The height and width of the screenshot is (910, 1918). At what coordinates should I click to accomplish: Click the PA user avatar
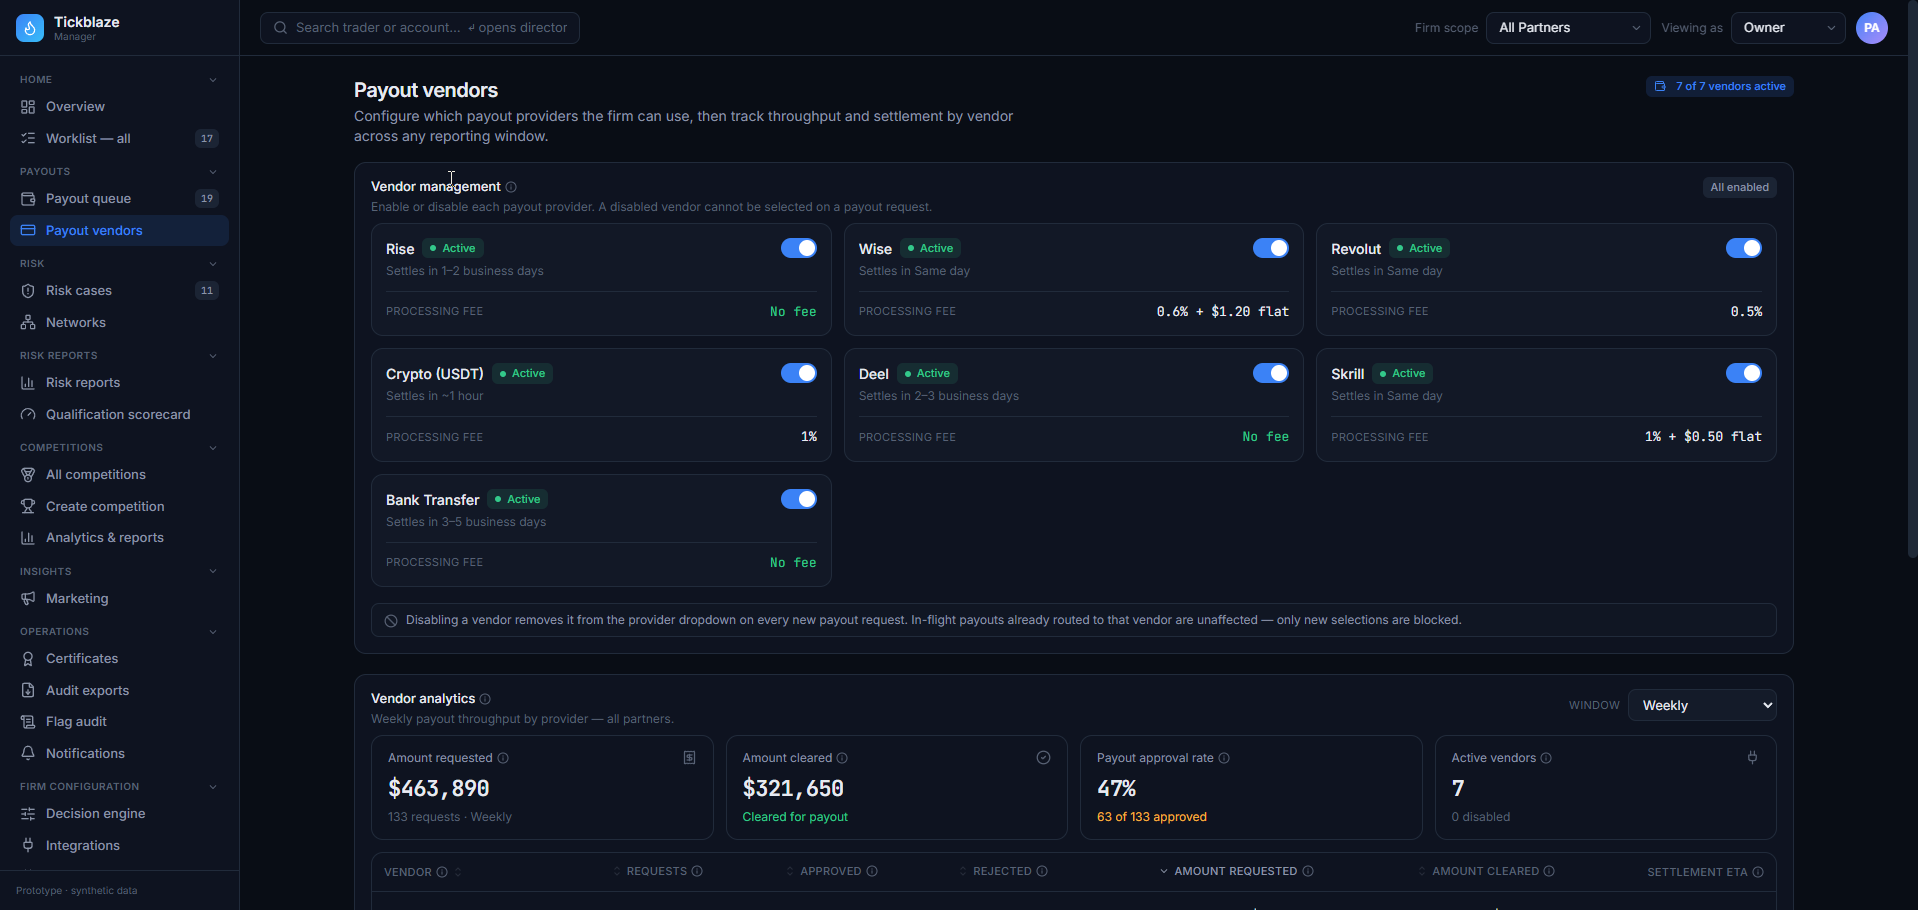tap(1872, 28)
